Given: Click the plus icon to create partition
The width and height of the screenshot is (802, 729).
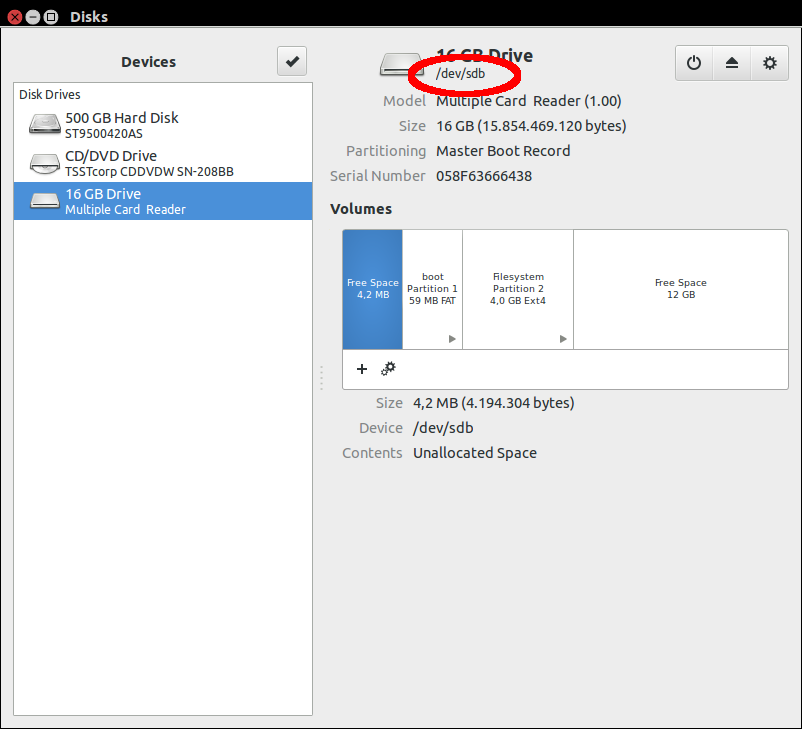Looking at the screenshot, I should (362, 369).
